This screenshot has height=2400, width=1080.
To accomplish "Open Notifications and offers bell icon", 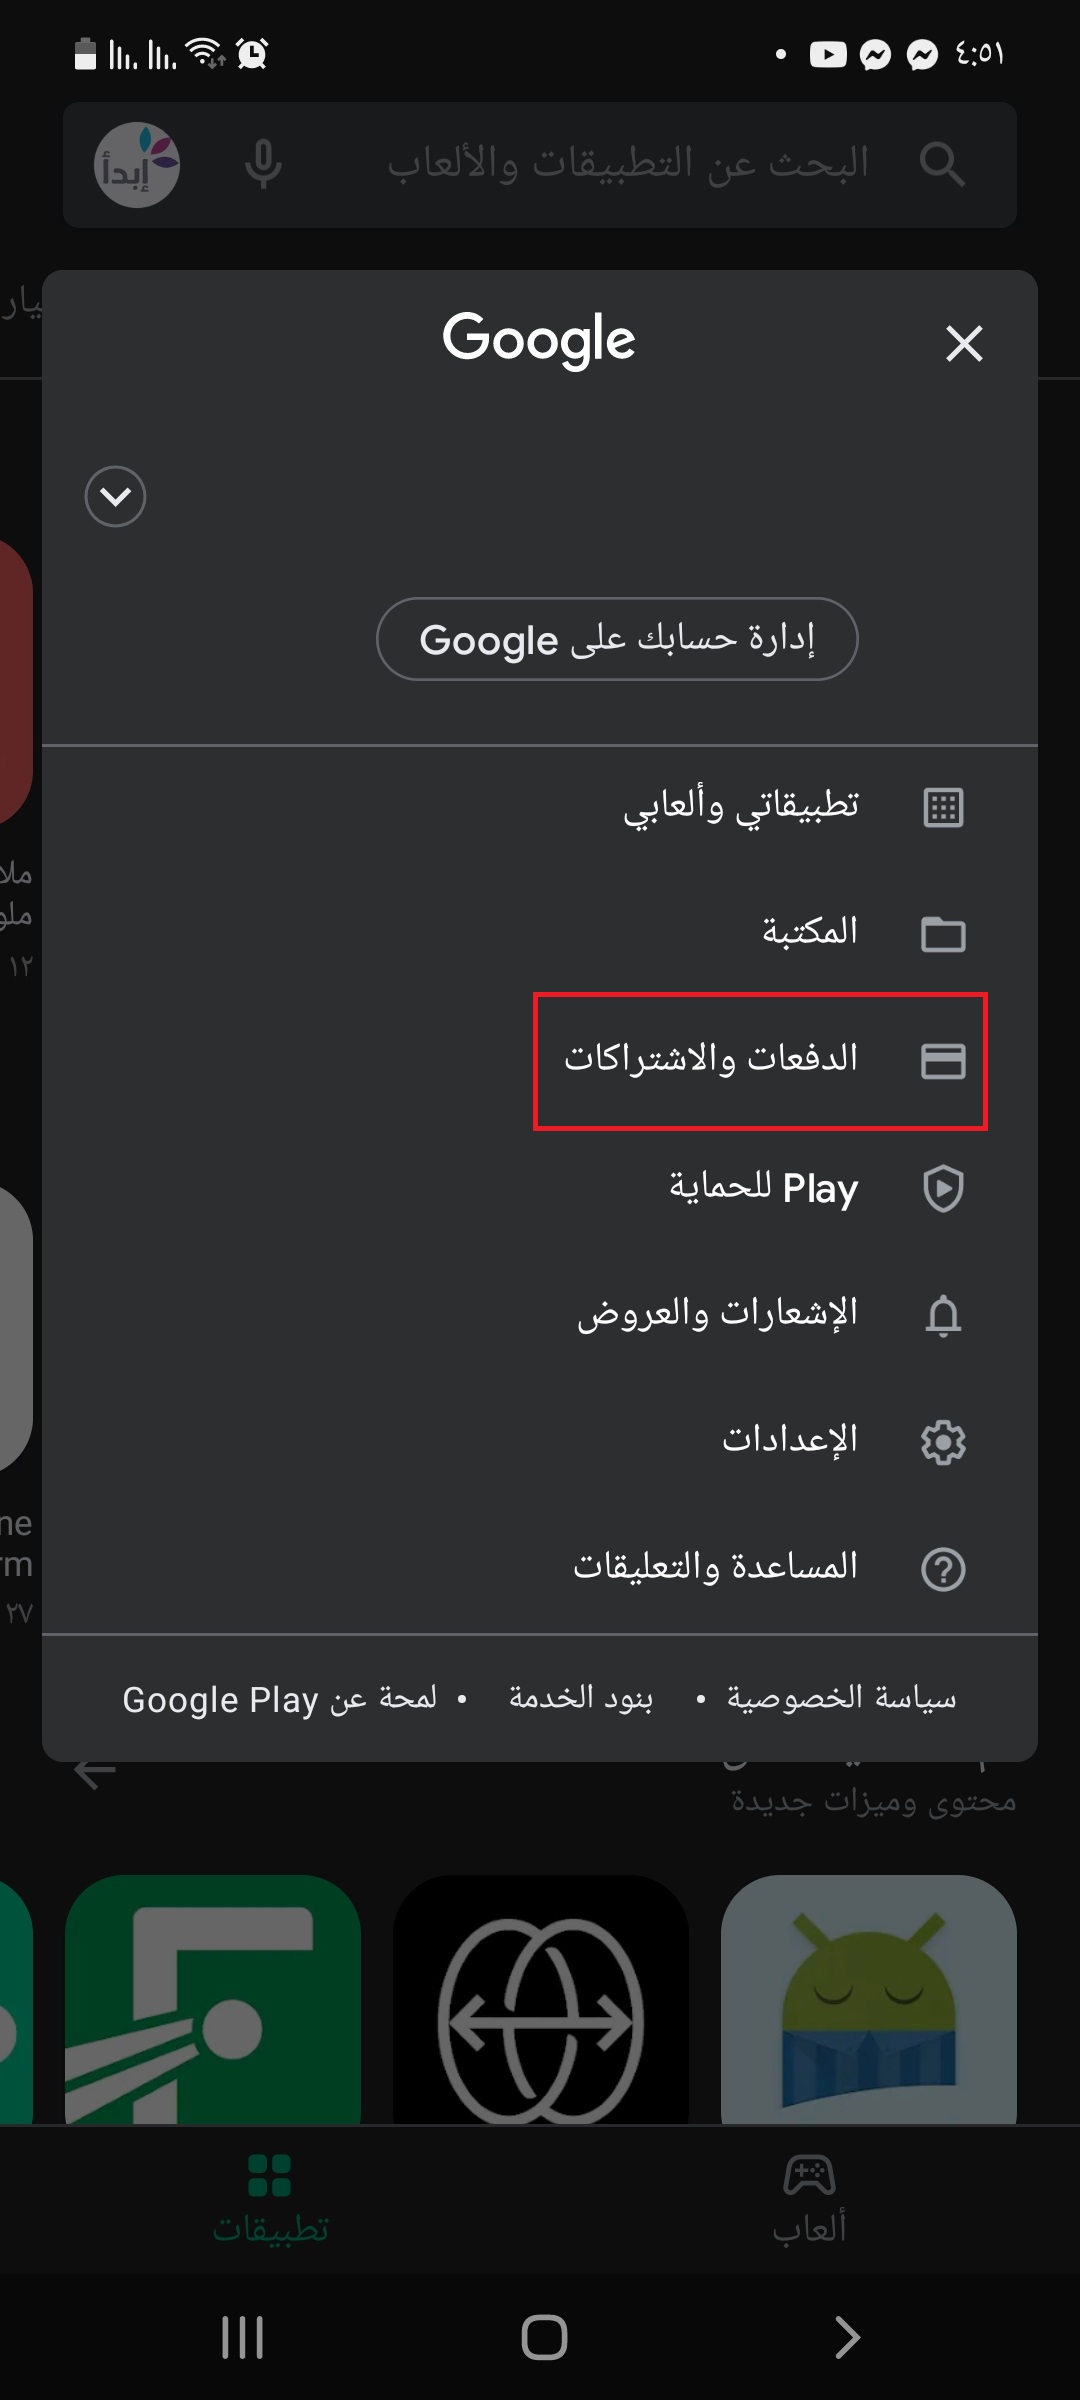I will 943,1315.
